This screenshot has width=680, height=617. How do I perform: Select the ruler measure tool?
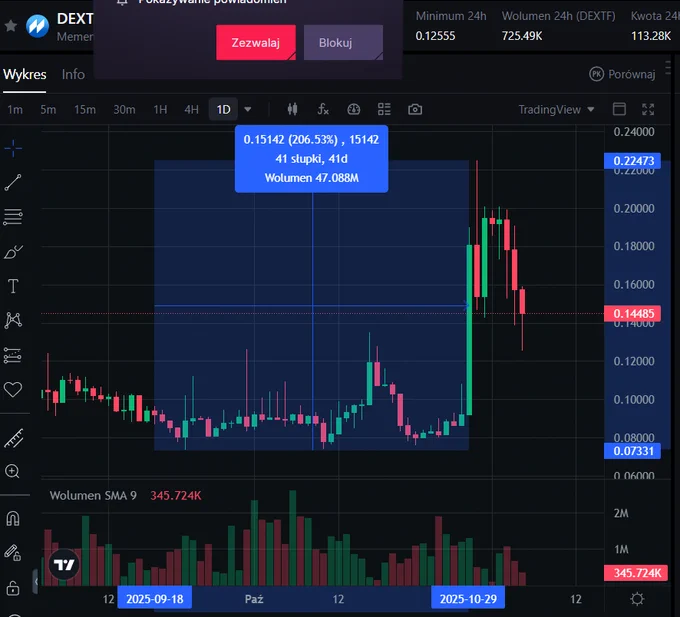pos(13,438)
